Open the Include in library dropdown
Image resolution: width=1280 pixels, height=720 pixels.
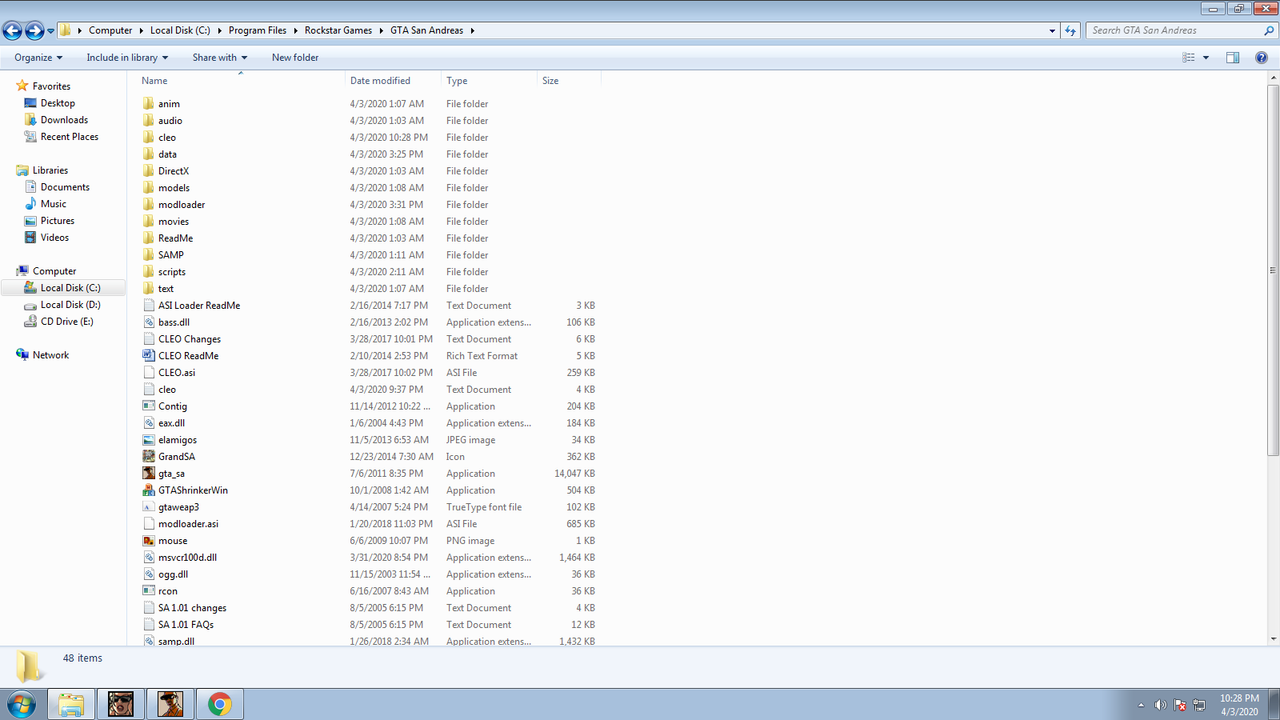tap(127, 58)
